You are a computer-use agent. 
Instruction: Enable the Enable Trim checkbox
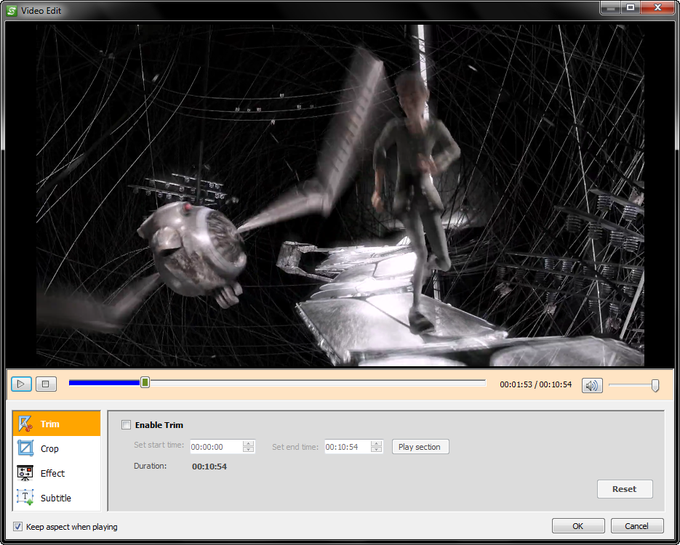(x=126, y=425)
